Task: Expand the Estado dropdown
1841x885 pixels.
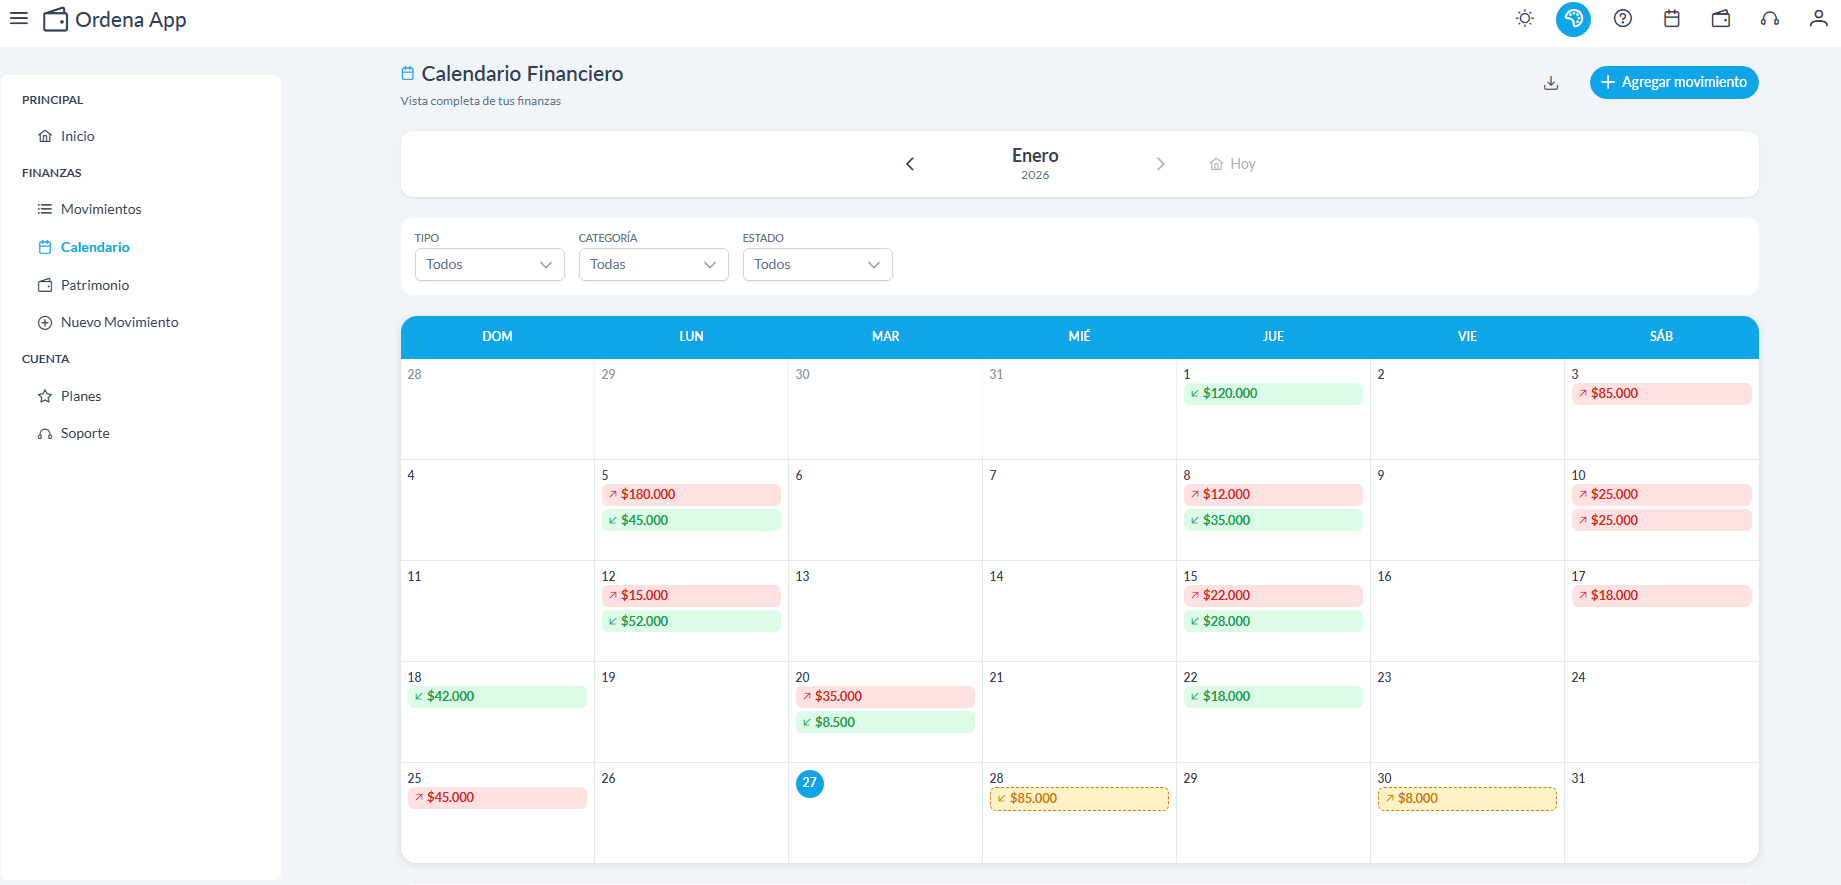Action: pos(817,264)
